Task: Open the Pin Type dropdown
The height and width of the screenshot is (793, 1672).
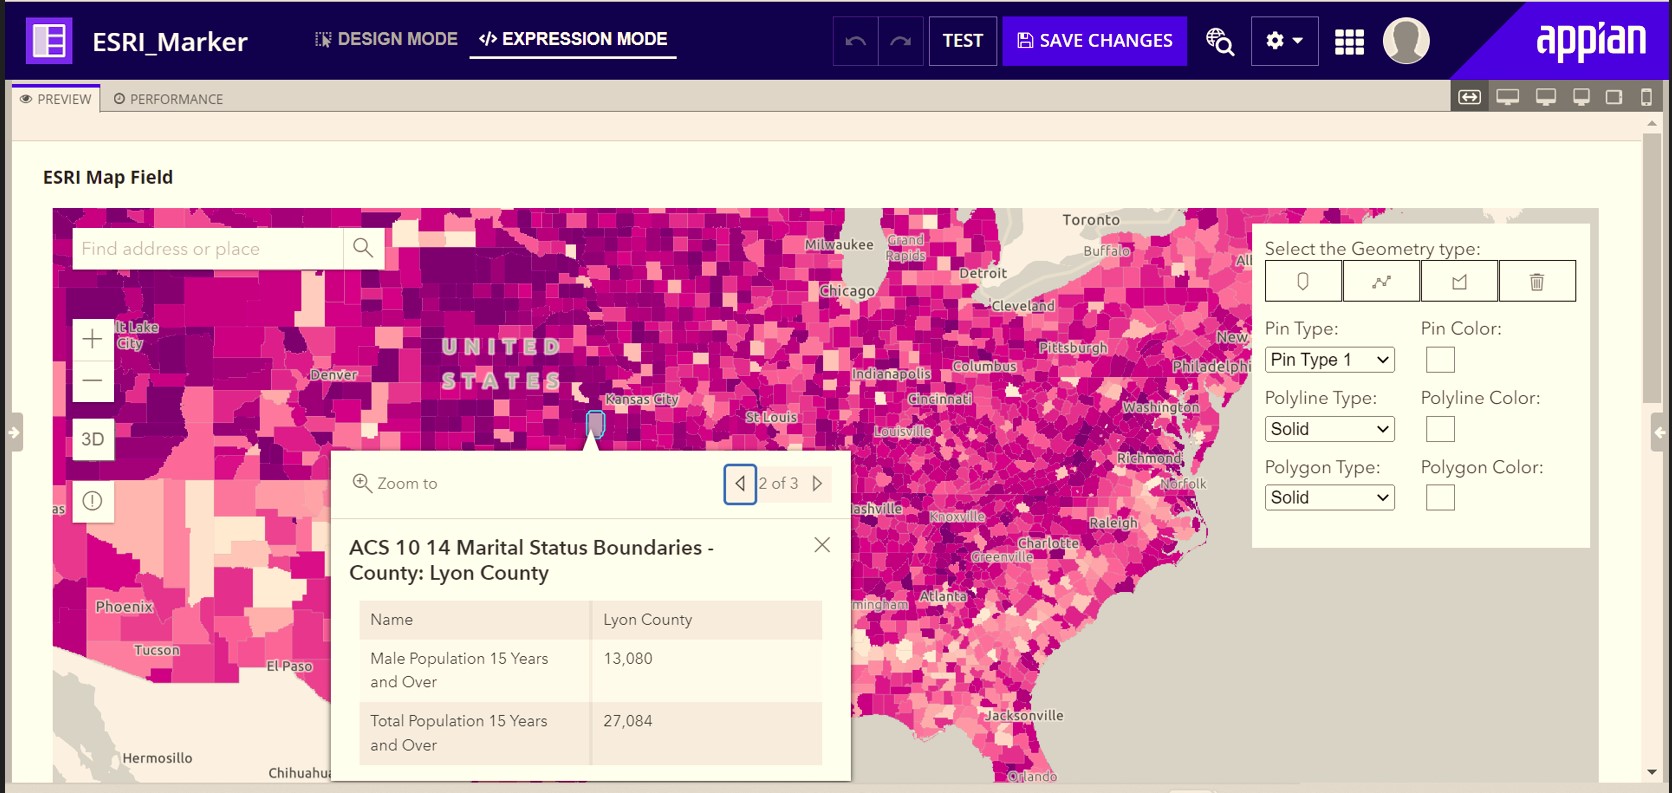Action: tap(1329, 359)
